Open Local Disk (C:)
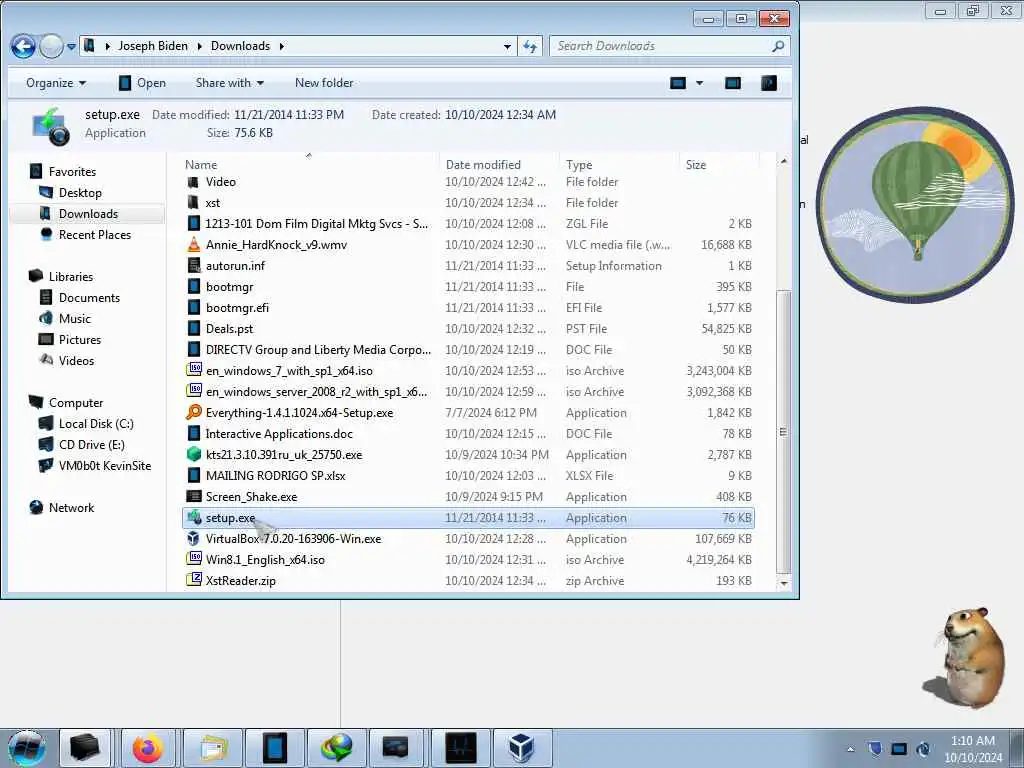This screenshot has width=1024, height=768. 96,424
